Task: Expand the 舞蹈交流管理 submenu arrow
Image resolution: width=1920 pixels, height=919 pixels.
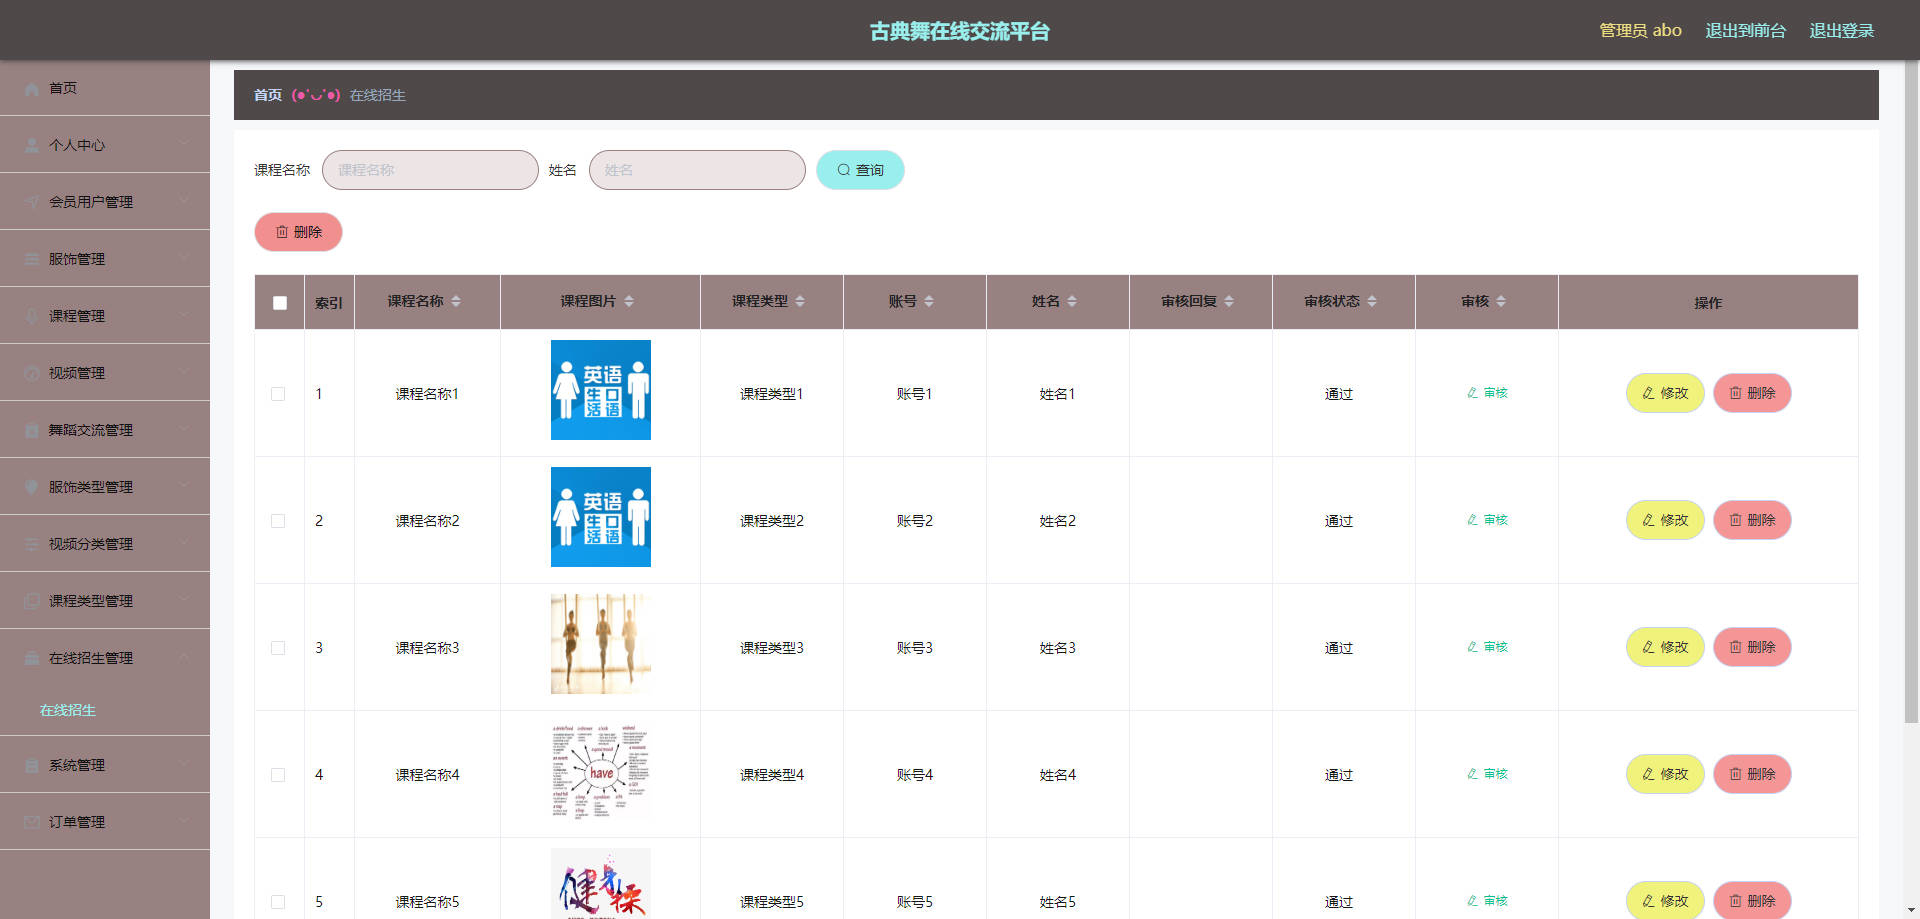Action: pyautogui.click(x=184, y=429)
